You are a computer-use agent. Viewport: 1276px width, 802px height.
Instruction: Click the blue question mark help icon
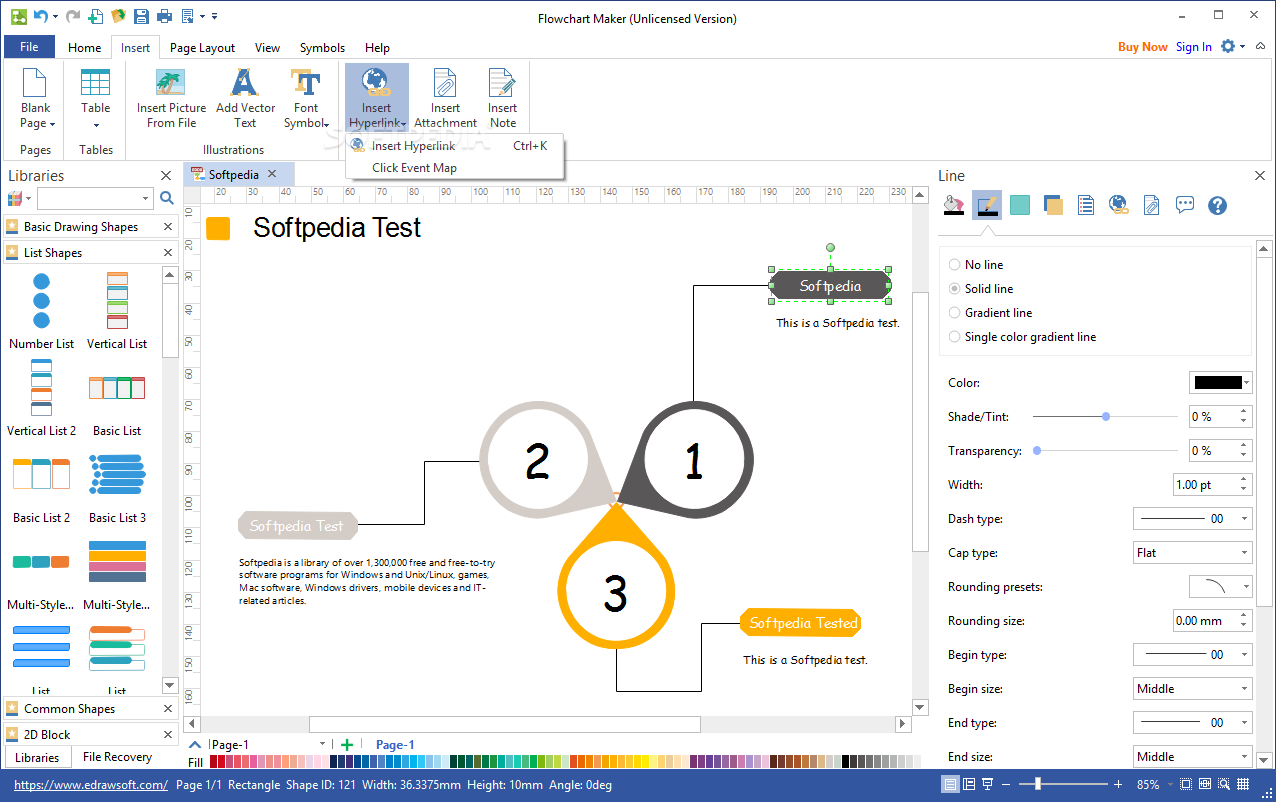[x=1217, y=205]
